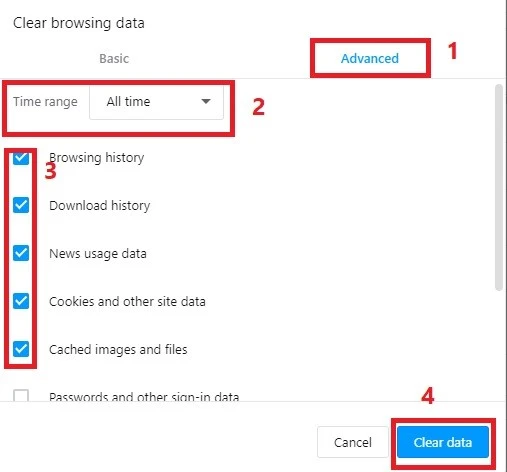The width and height of the screenshot is (507, 472).
Task: Click the Cancel button
Action: pos(353,442)
